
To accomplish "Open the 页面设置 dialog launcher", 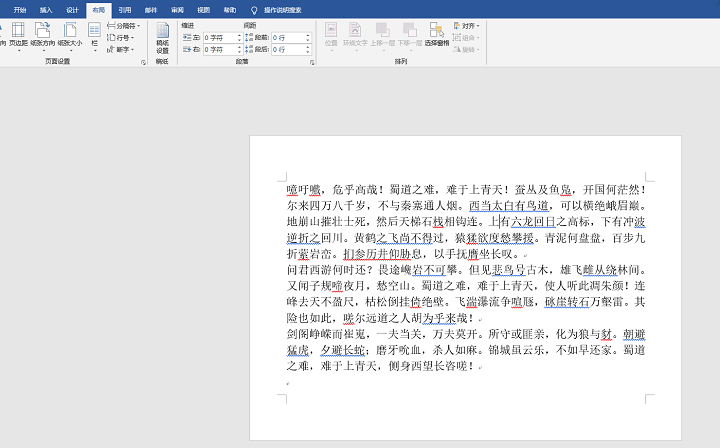I will click(x=143, y=62).
